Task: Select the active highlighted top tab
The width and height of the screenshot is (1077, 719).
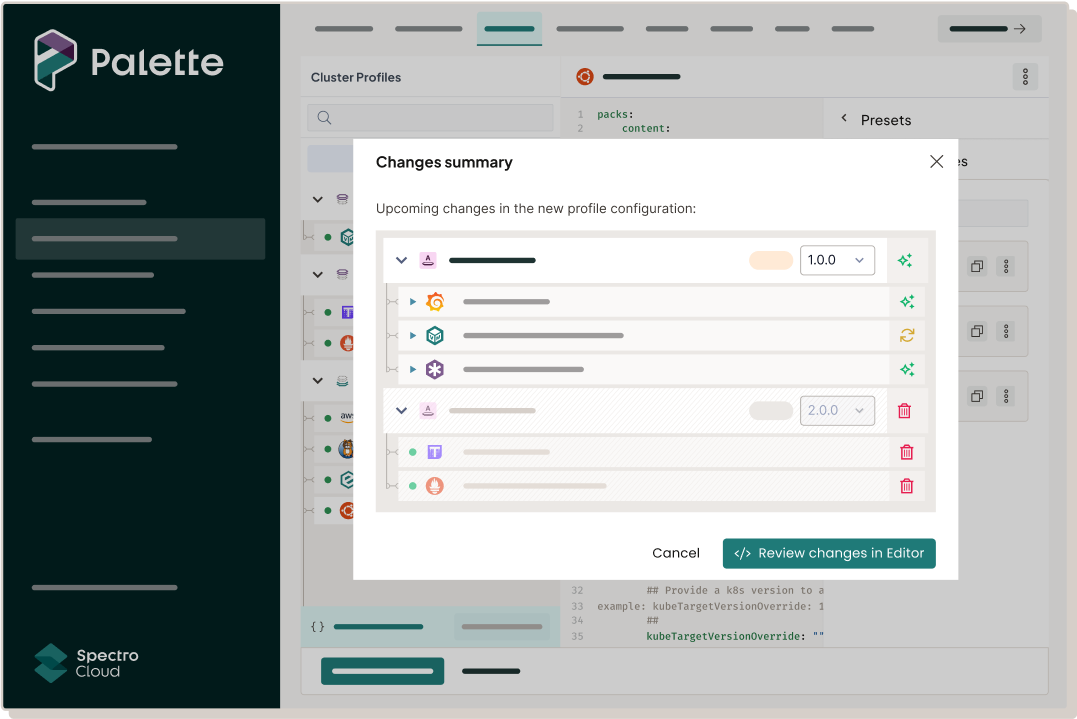Action: [510, 29]
